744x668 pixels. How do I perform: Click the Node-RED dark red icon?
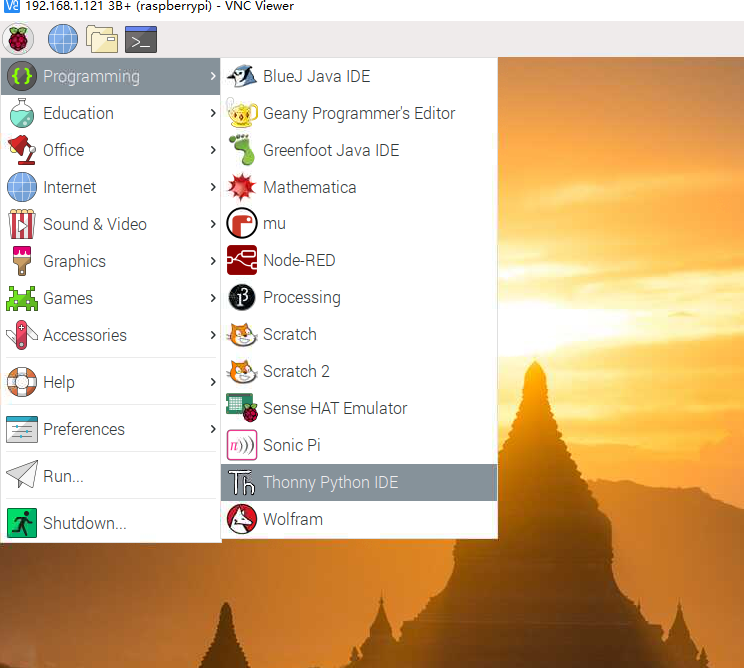point(242,260)
